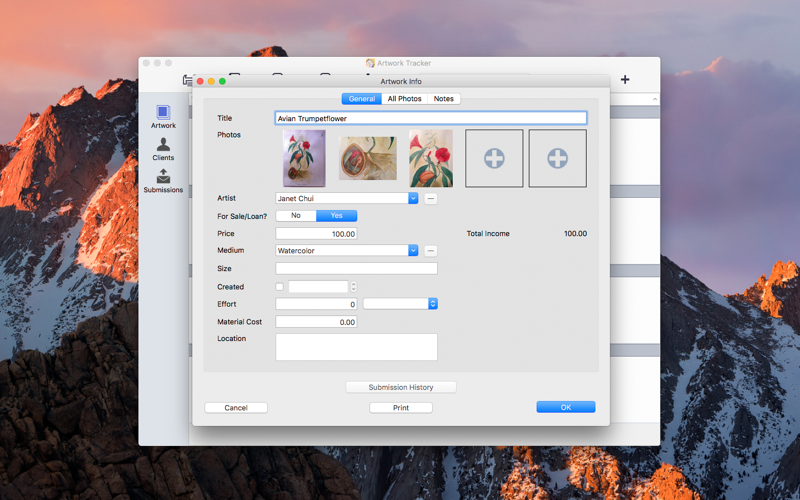800x500 pixels.
Task: Set For Sale/Loan to Yes
Action: click(336, 215)
